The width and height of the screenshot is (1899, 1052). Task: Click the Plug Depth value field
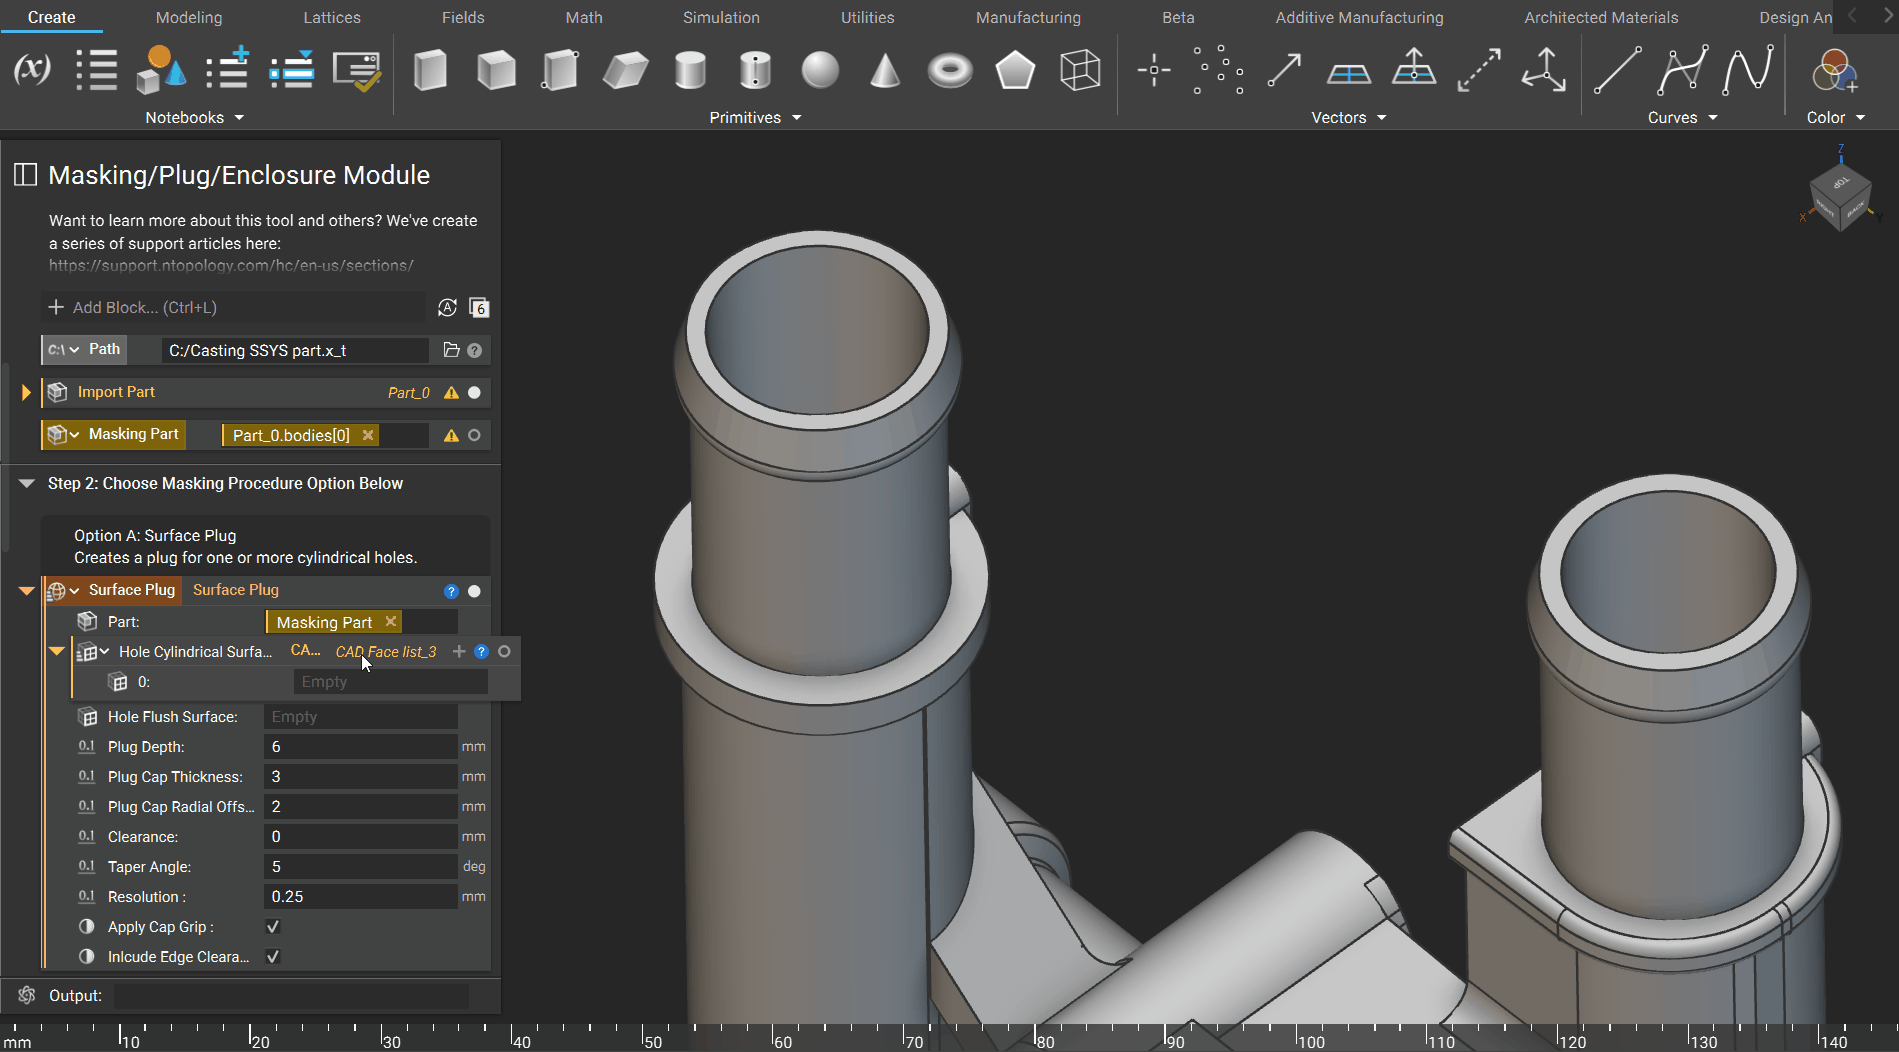360,747
